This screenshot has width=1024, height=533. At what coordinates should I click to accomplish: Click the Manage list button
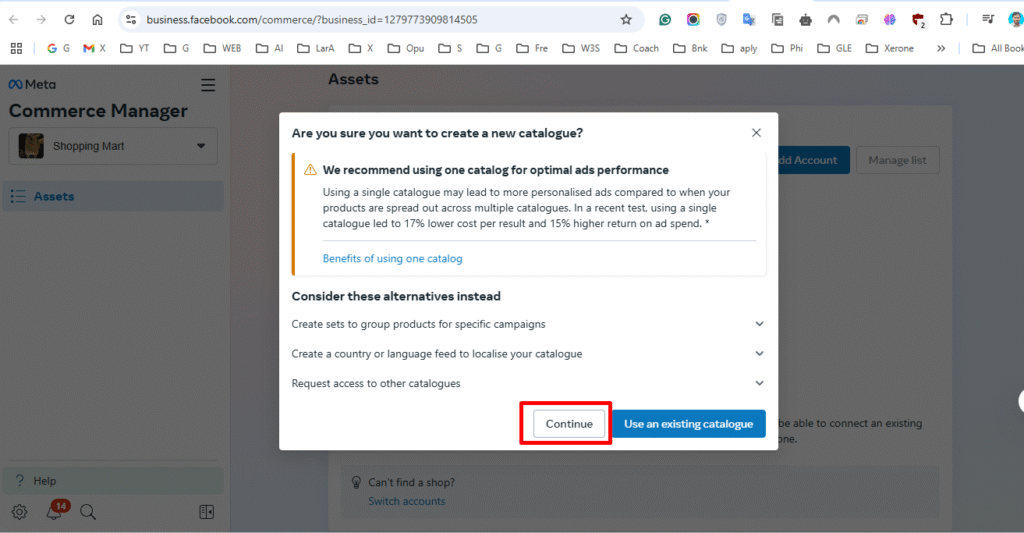897,160
